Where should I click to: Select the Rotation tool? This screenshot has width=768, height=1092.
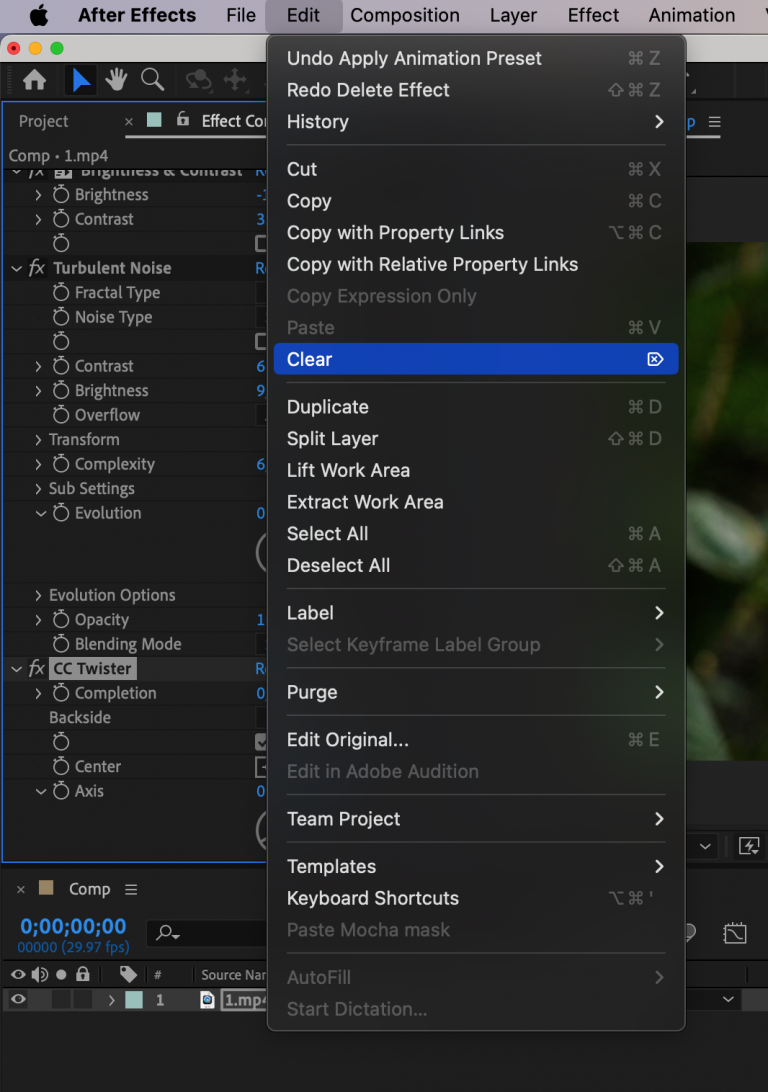click(x=200, y=80)
